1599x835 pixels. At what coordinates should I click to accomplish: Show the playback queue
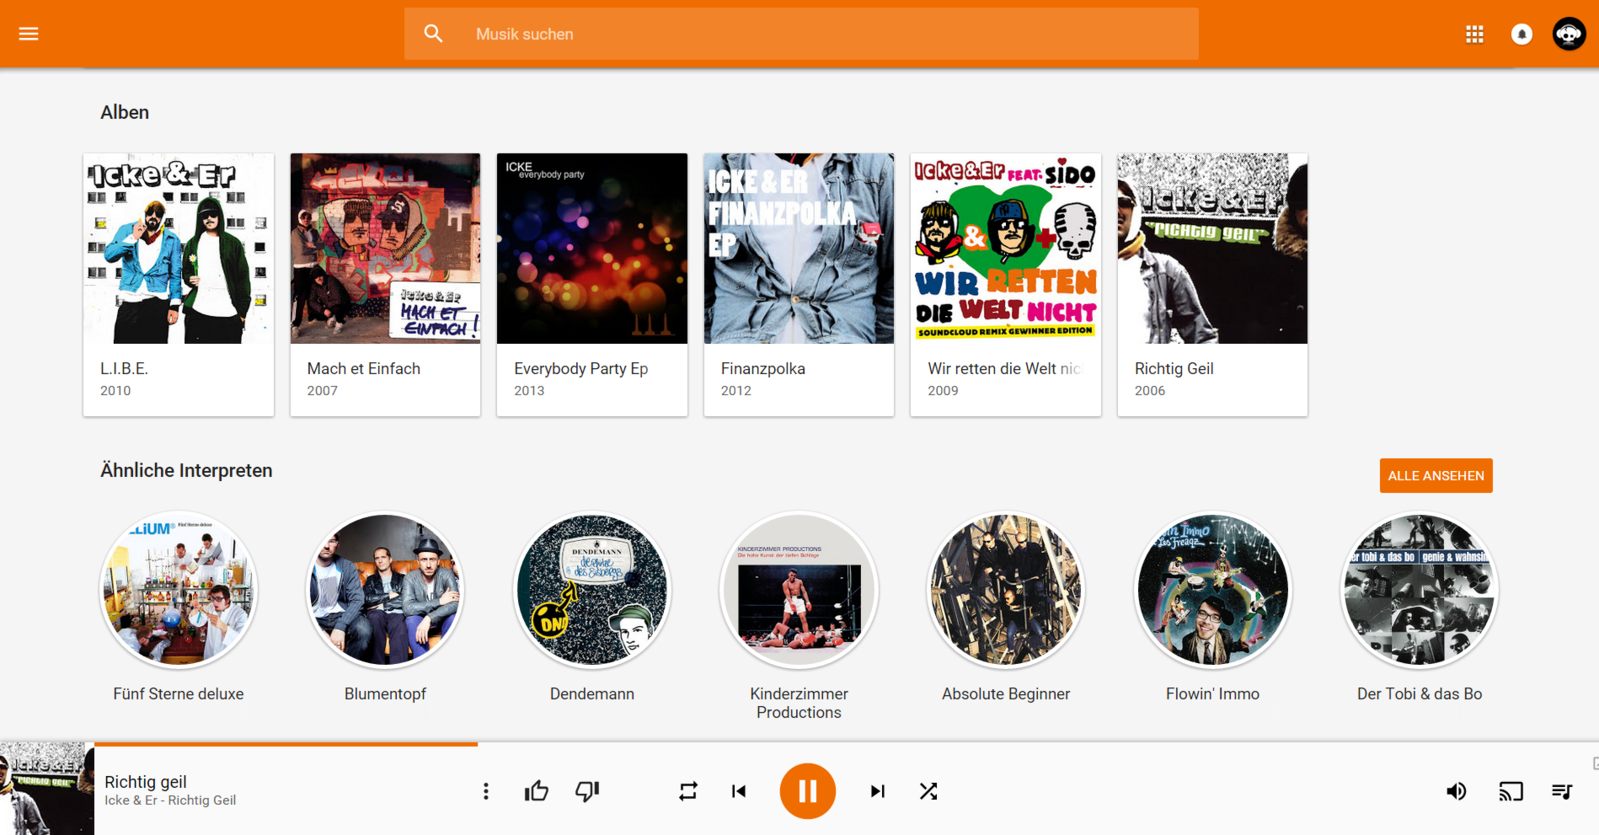1561,791
